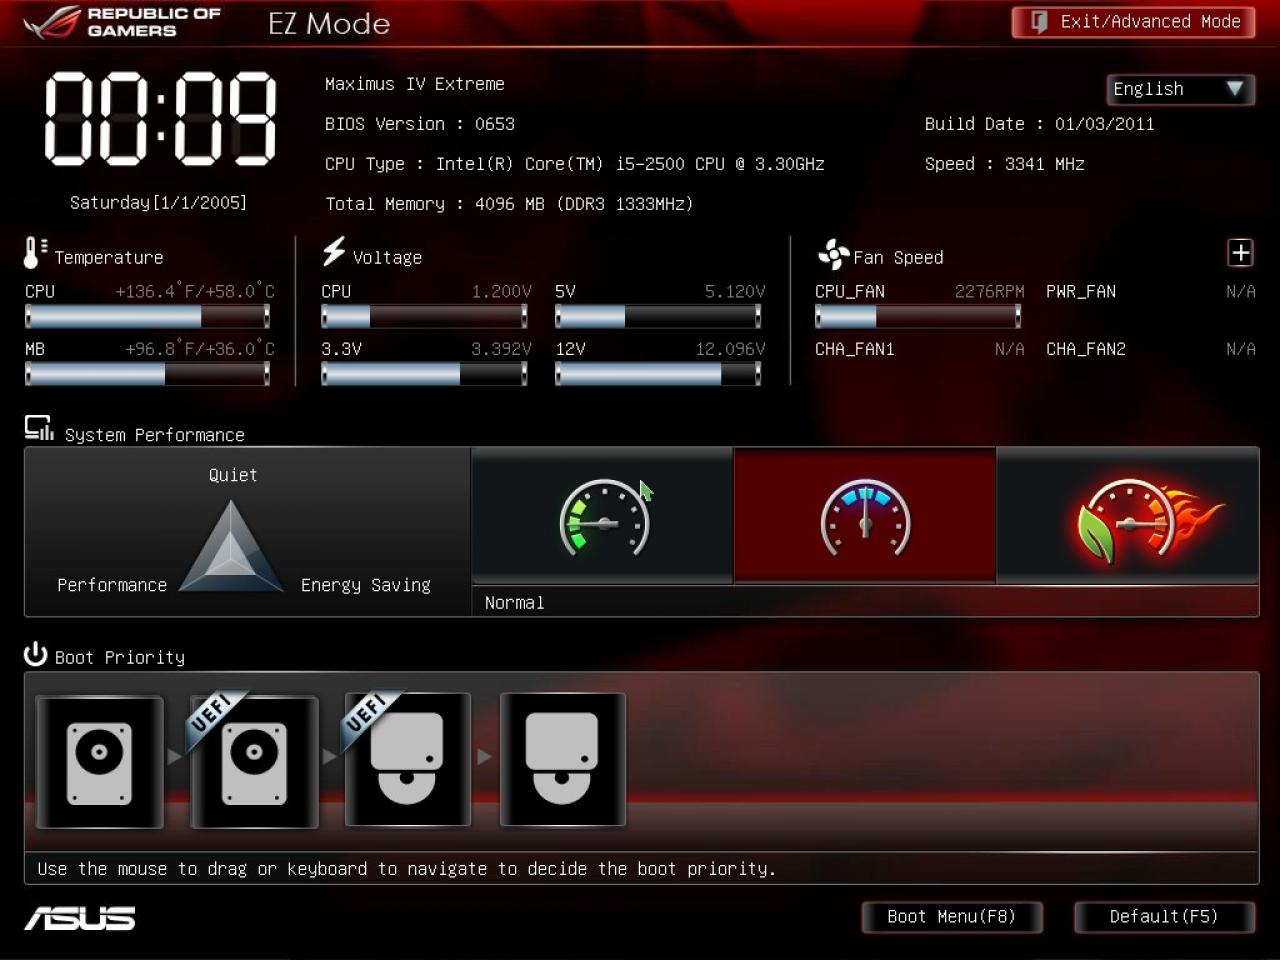
Task: Click the Normal mode description text
Action: coord(515,603)
